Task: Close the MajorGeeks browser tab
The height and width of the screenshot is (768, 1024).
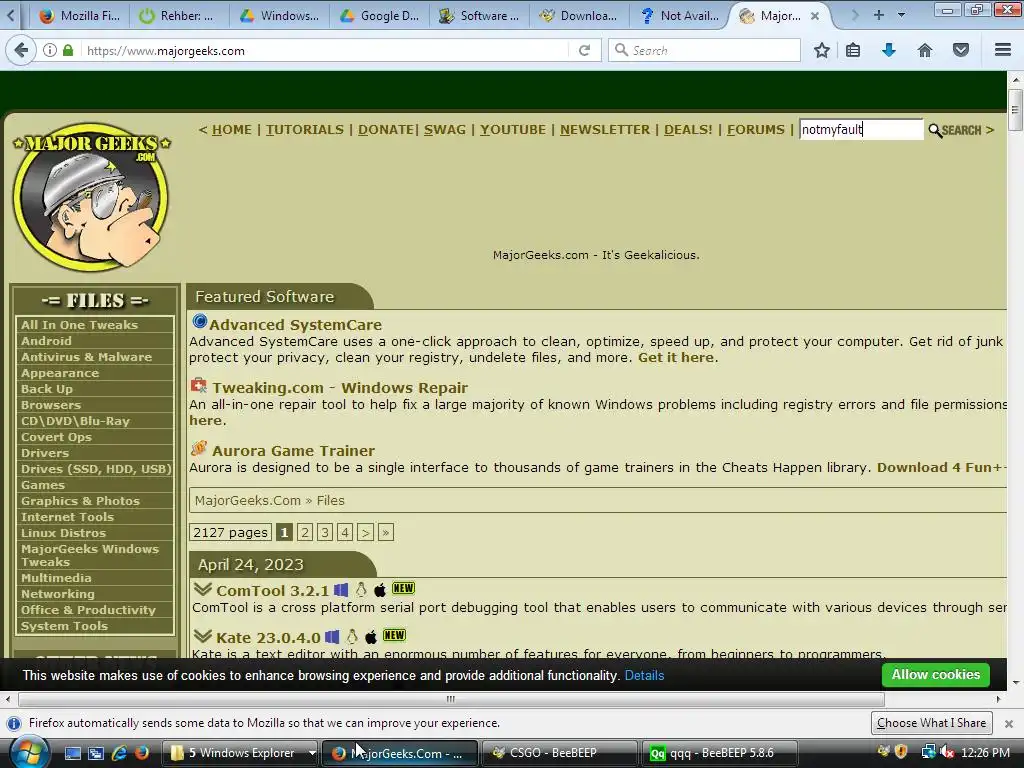Action: tap(814, 16)
